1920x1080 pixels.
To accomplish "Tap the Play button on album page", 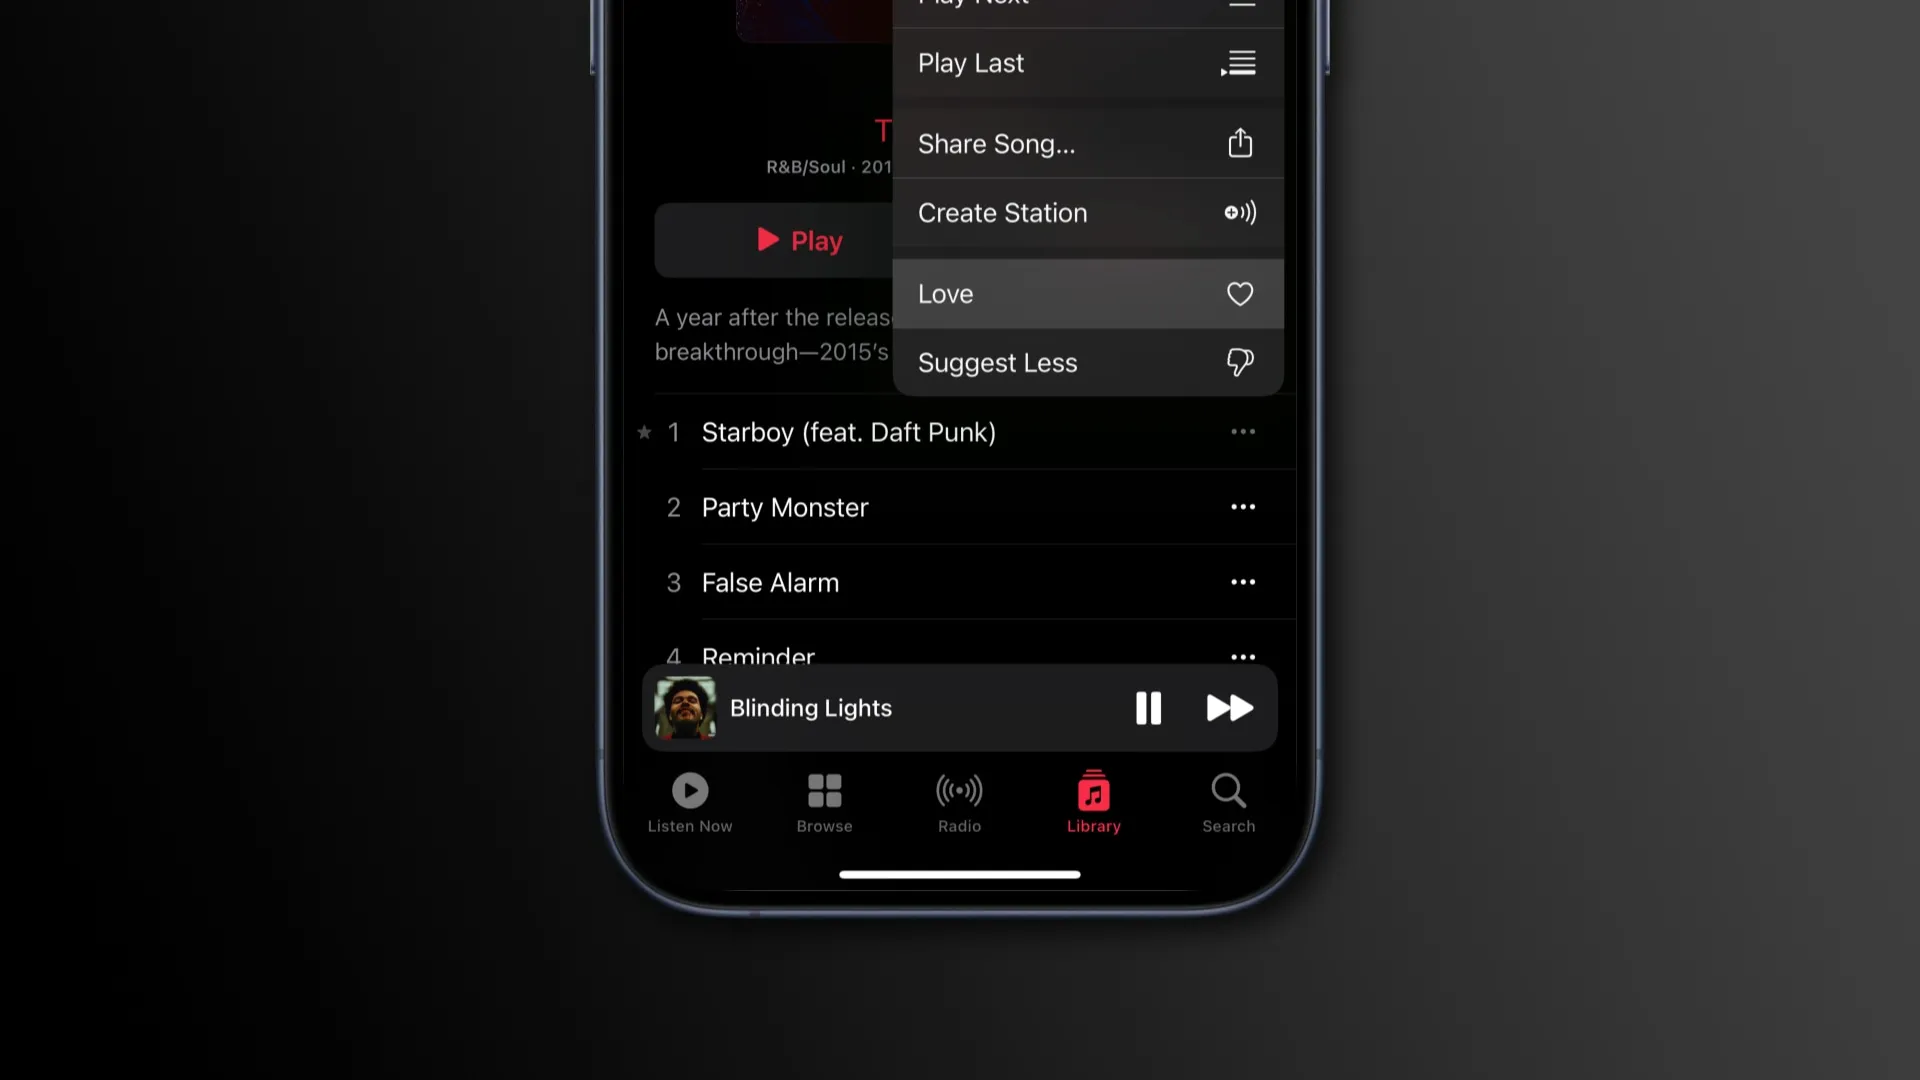I will (x=796, y=240).
